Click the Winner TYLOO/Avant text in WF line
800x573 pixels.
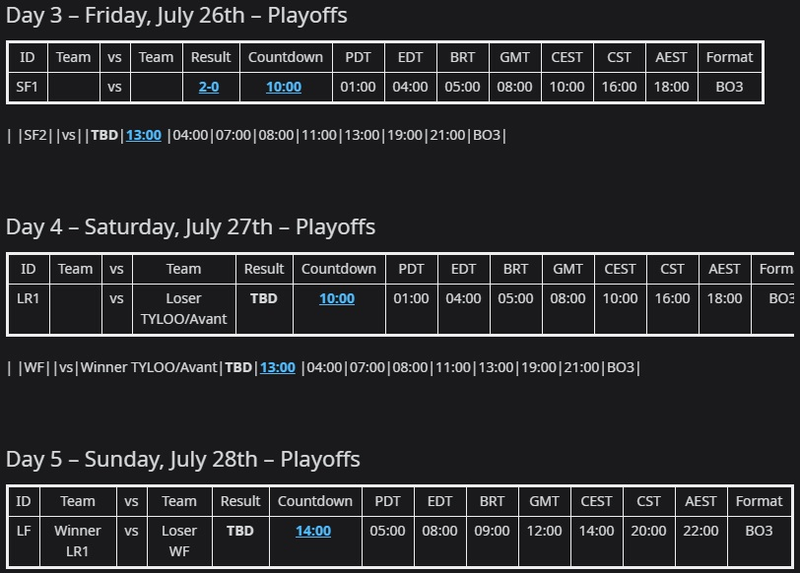click(148, 367)
